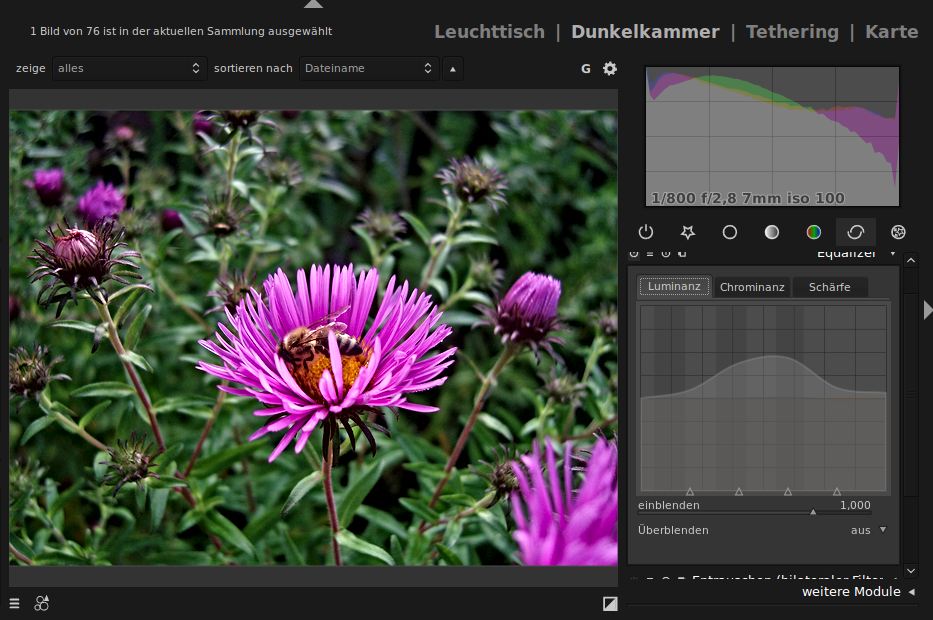
Task: Select the Chrominanz tab
Action: click(752, 287)
